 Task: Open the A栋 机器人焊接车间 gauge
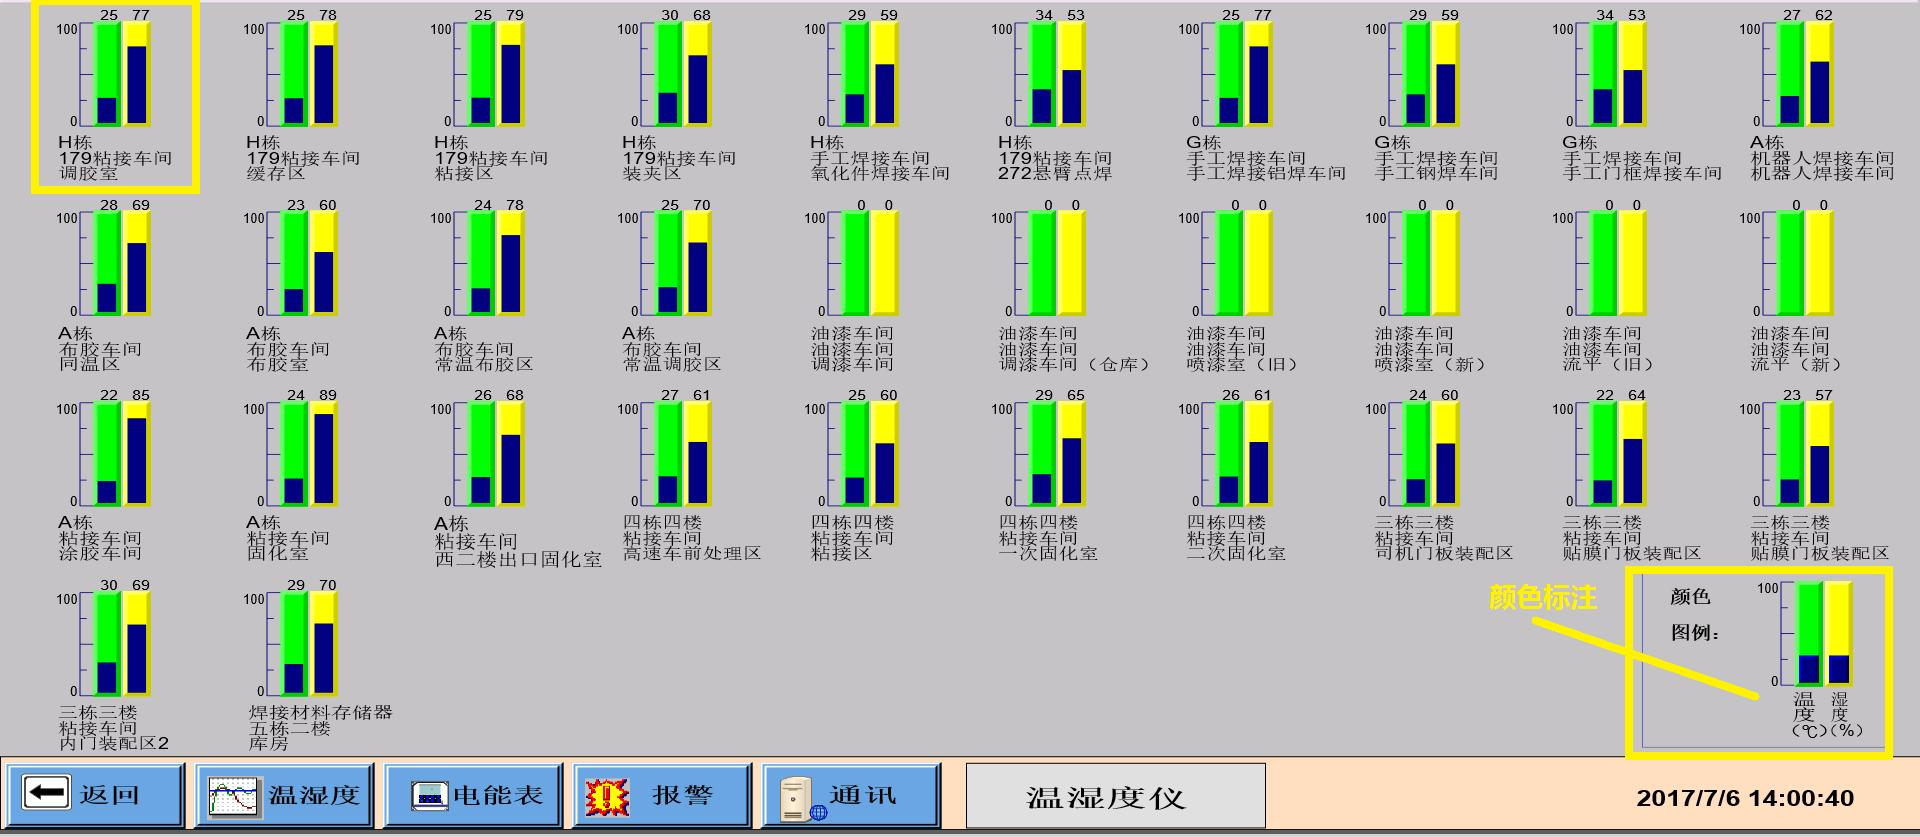1805,74
